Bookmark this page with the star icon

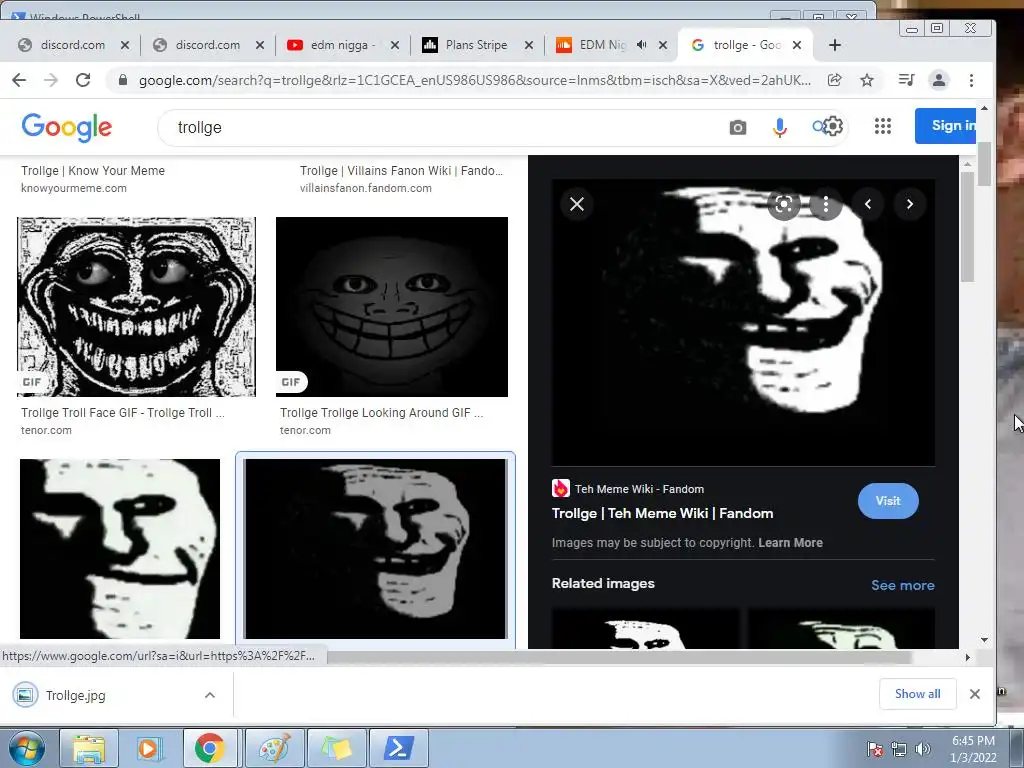point(867,80)
